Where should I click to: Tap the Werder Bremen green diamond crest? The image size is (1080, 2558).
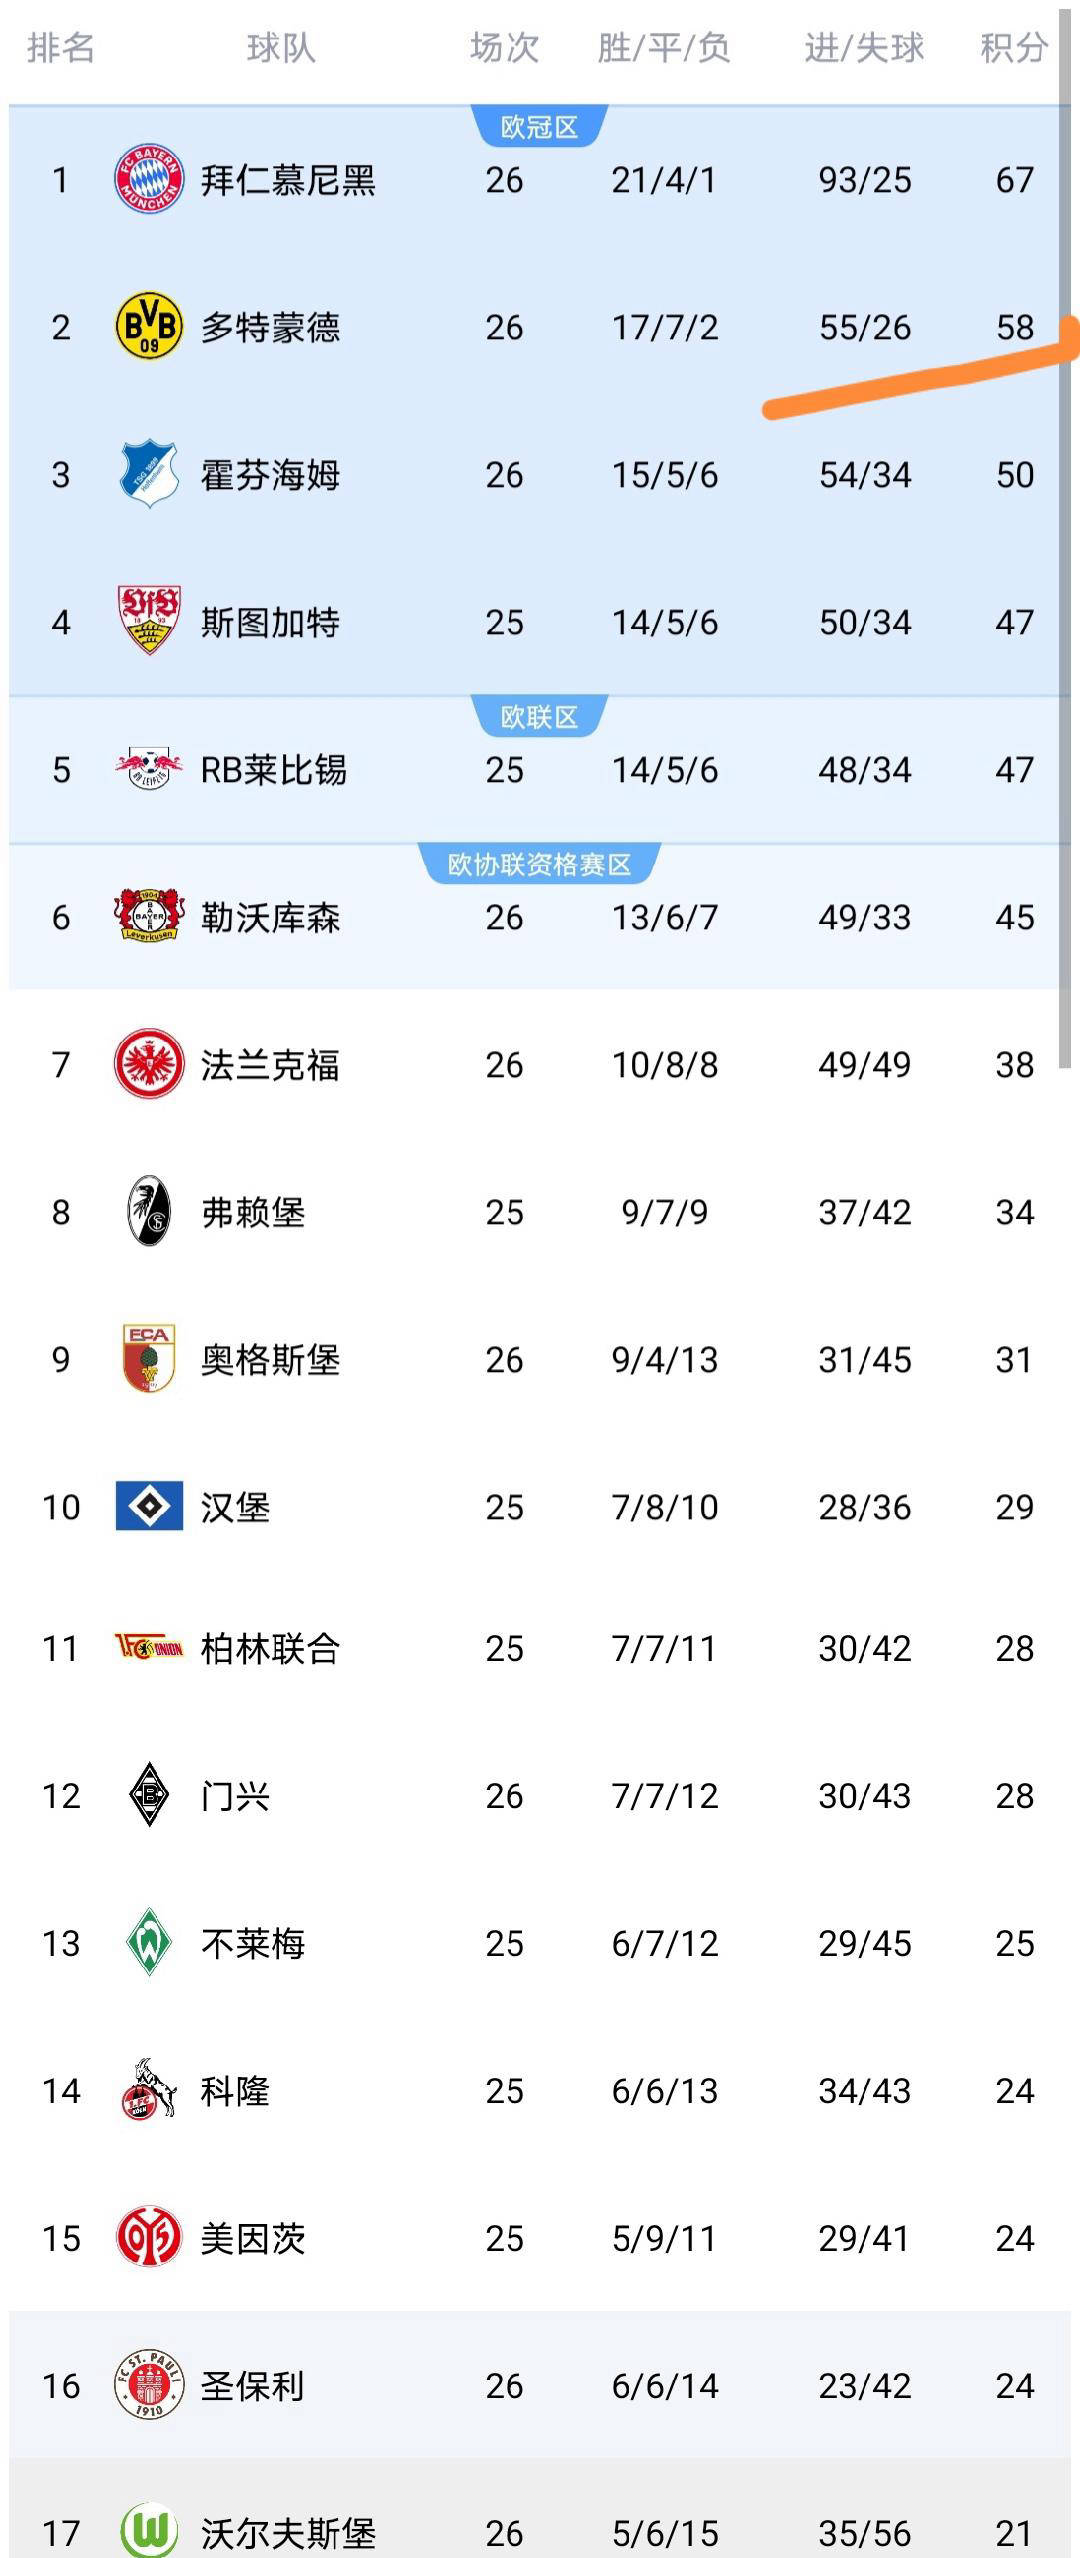[x=149, y=1942]
